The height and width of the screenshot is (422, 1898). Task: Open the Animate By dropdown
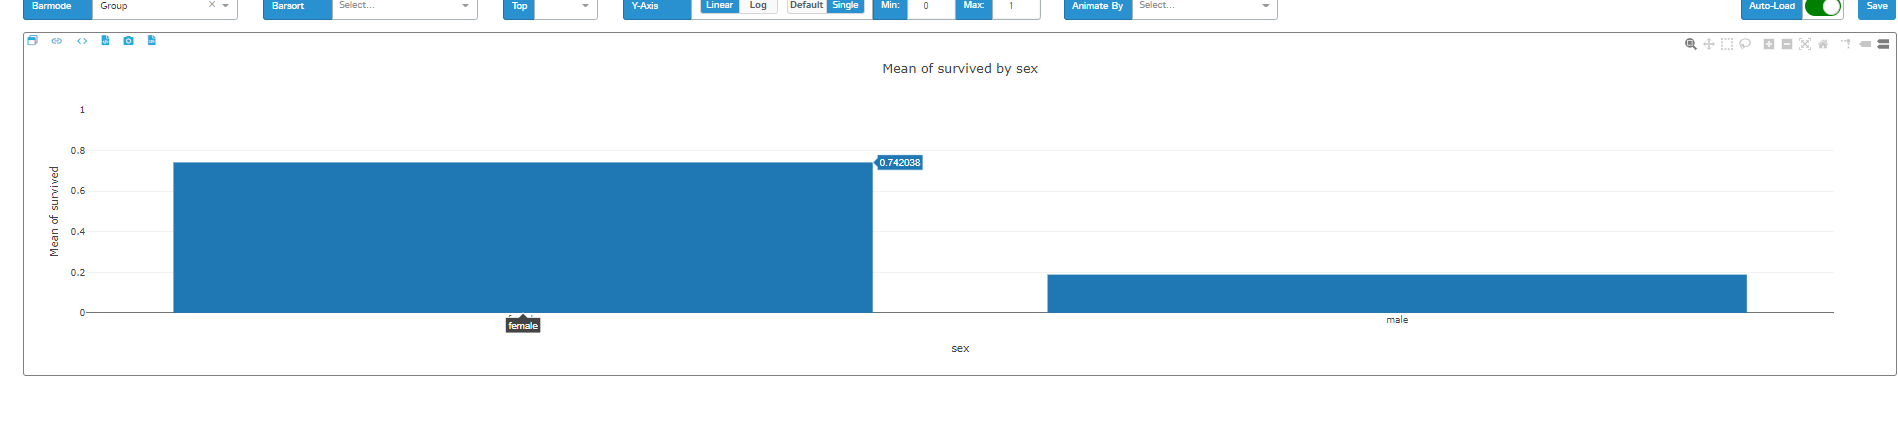(x=1204, y=7)
